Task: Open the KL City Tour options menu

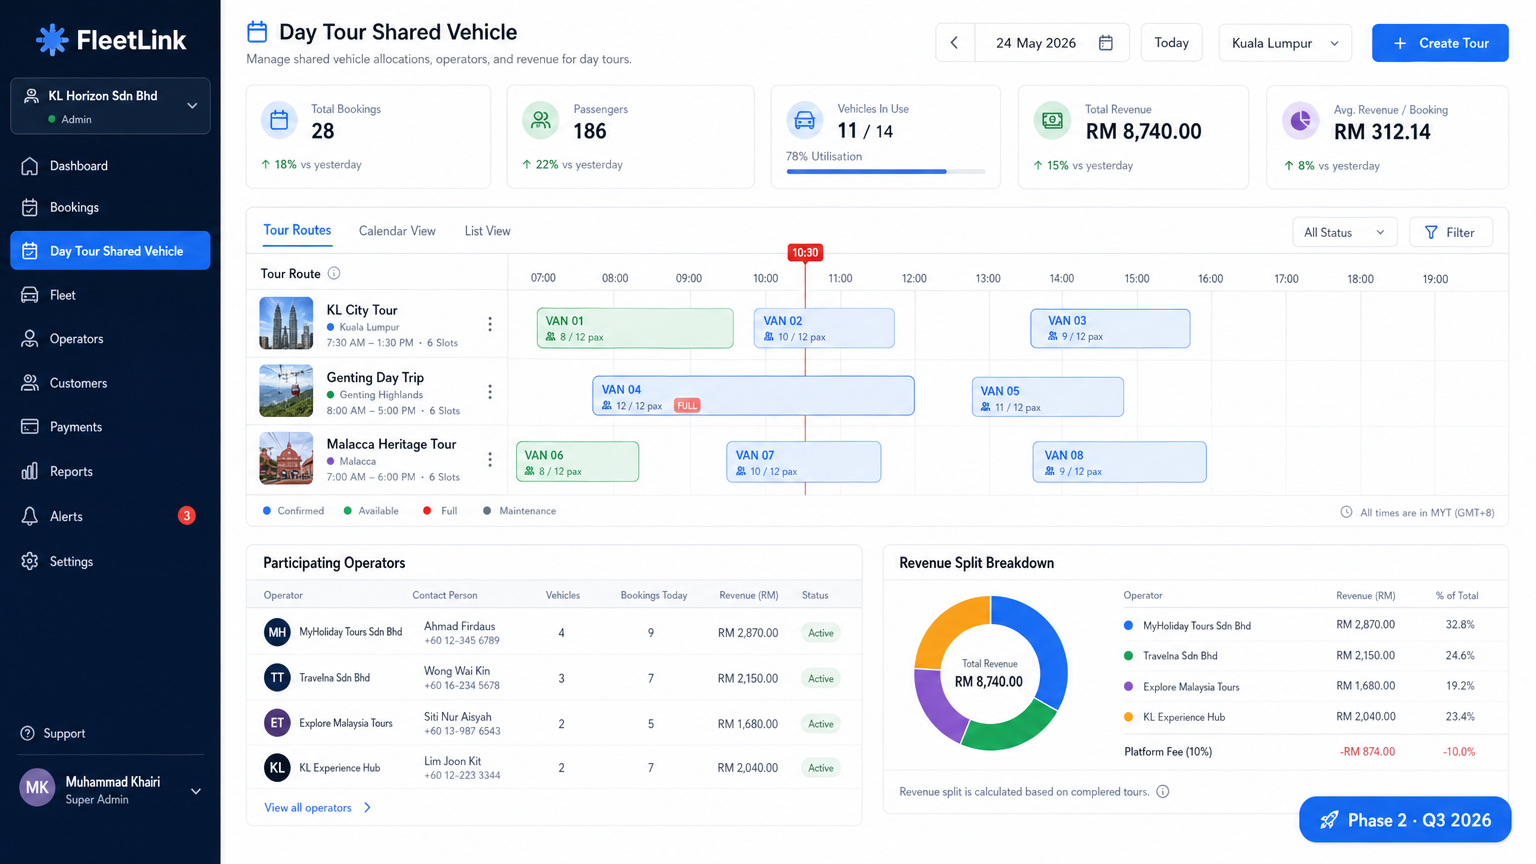Action: [490, 324]
